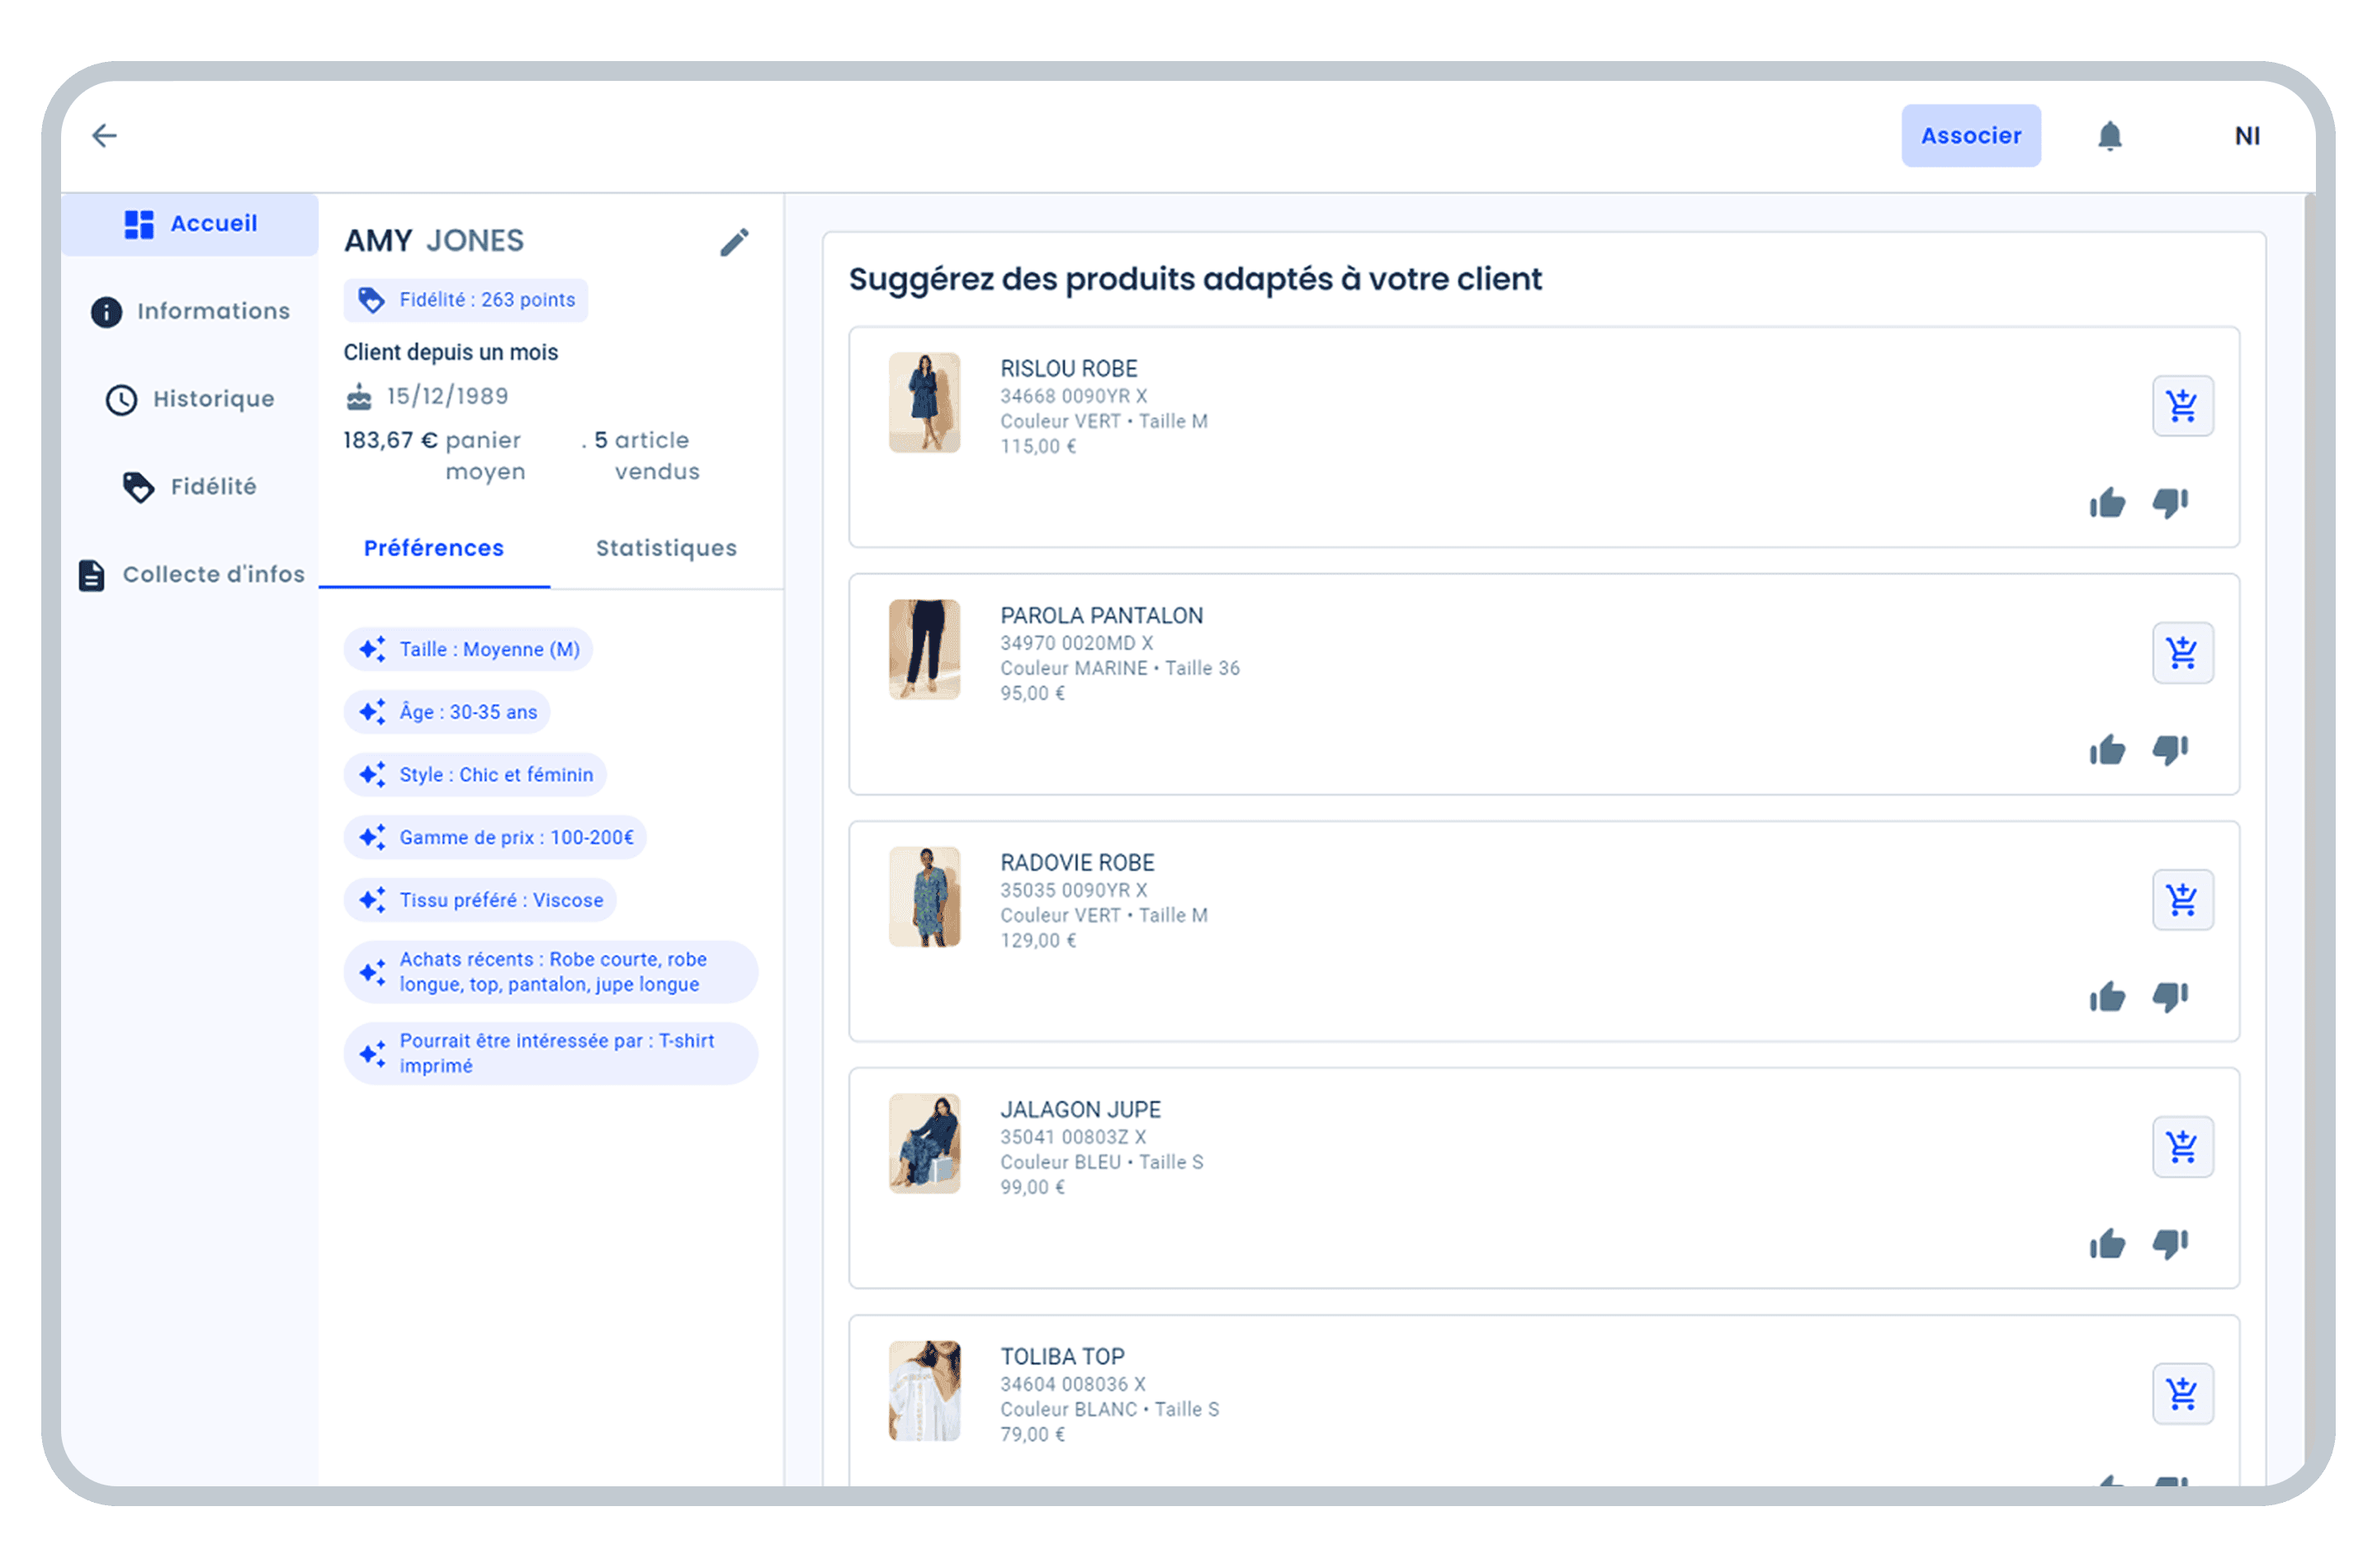Open the RISLOU ROBE product thumbnail
Viewport: 2377px width, 1568px height.
click(924, 403)
